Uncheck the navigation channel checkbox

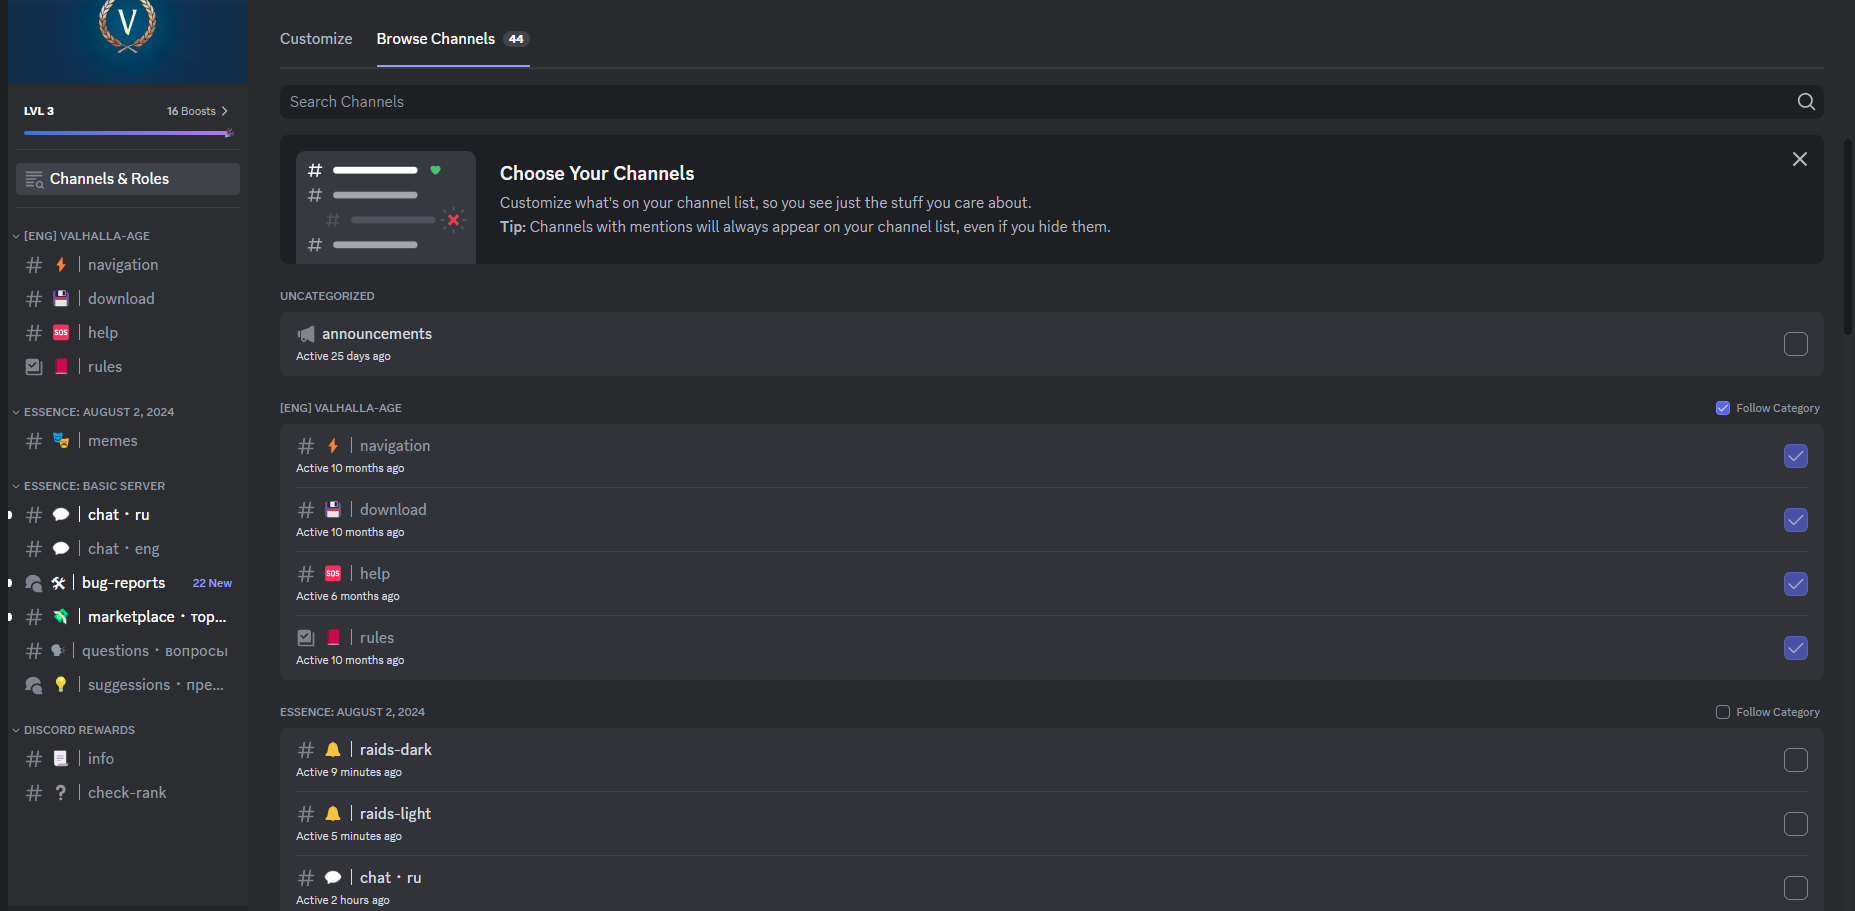(x=1795, y=456)
